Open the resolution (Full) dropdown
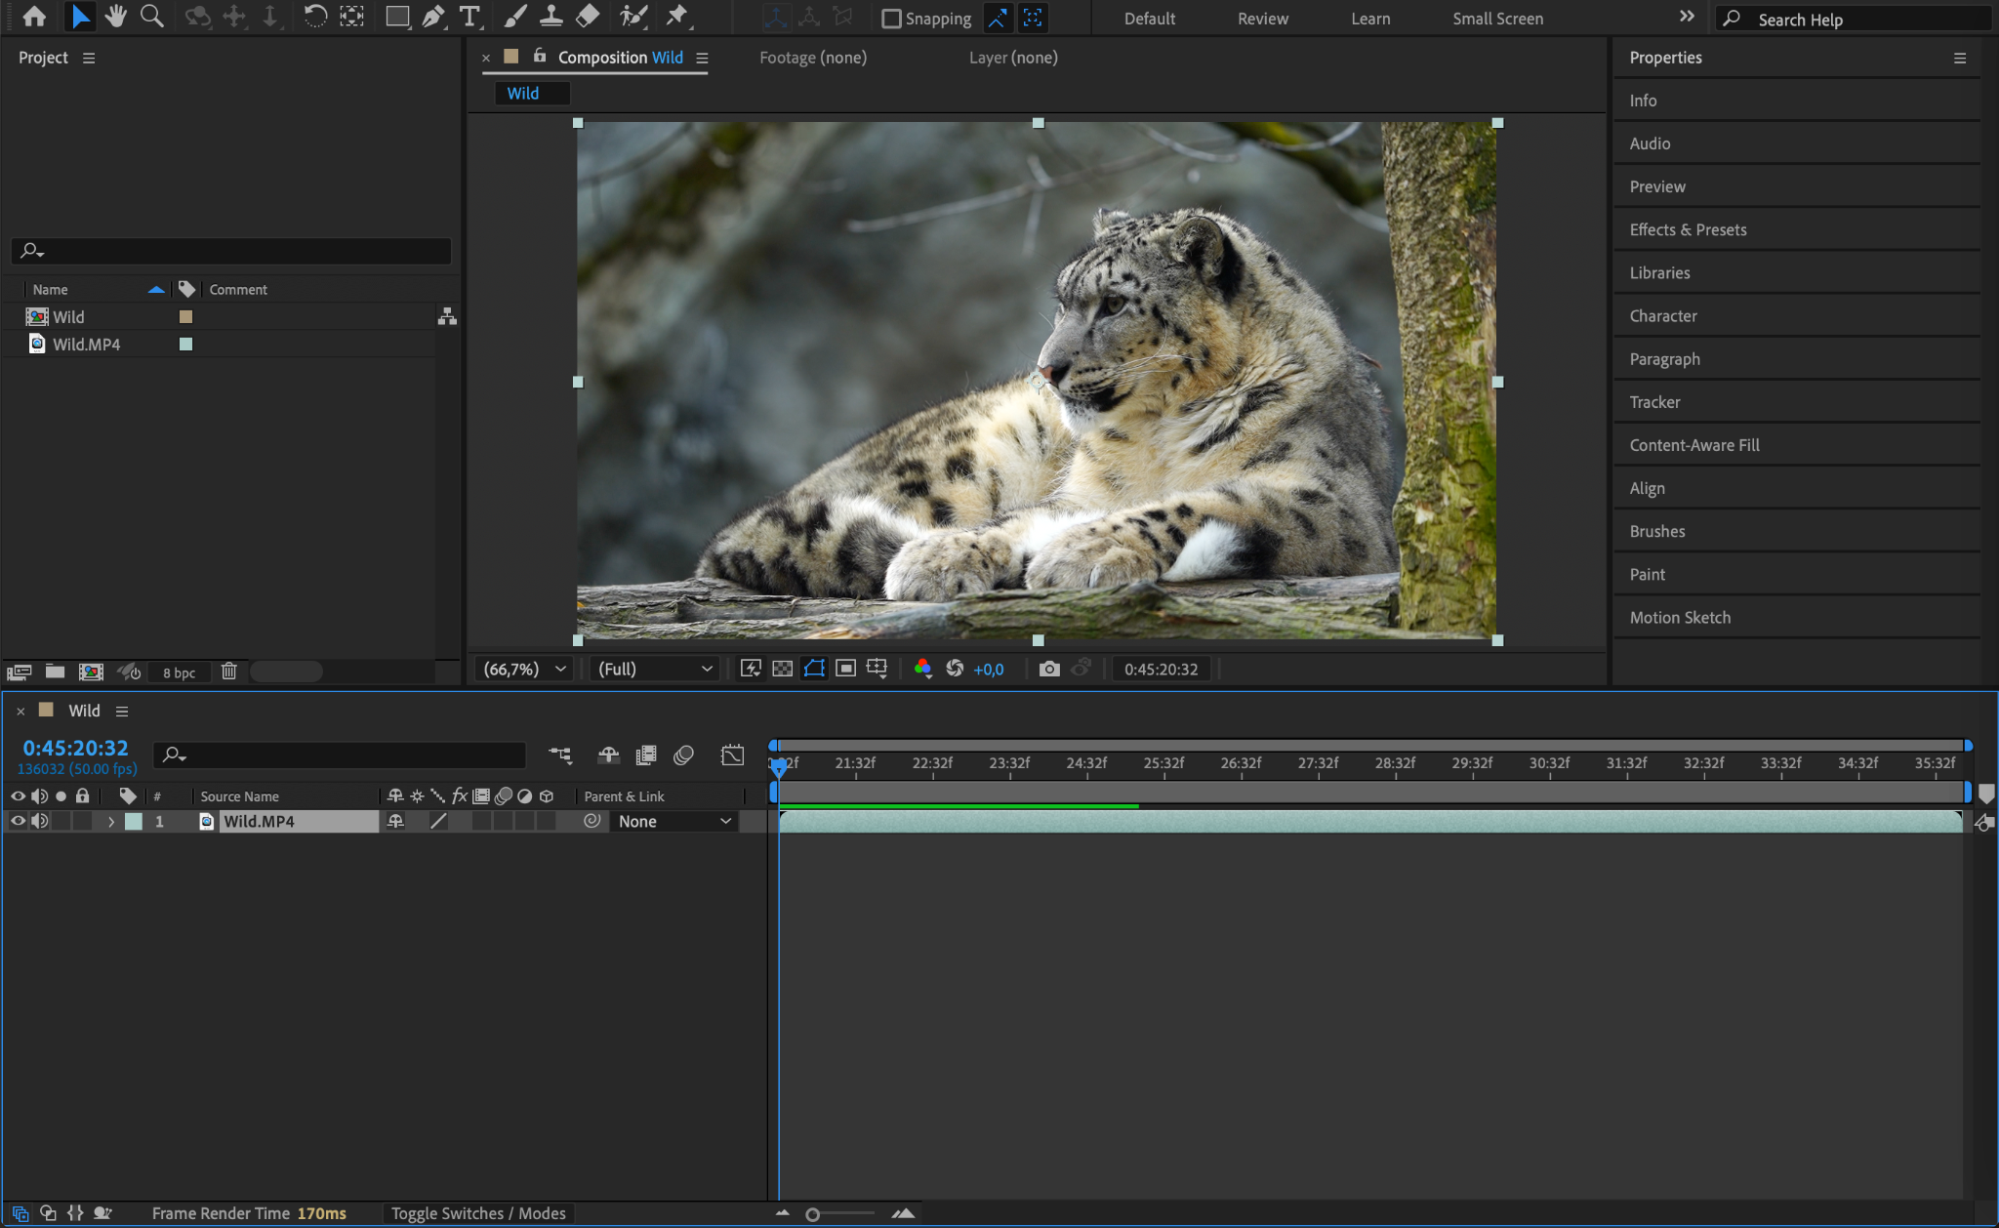 tap(655, 669)
